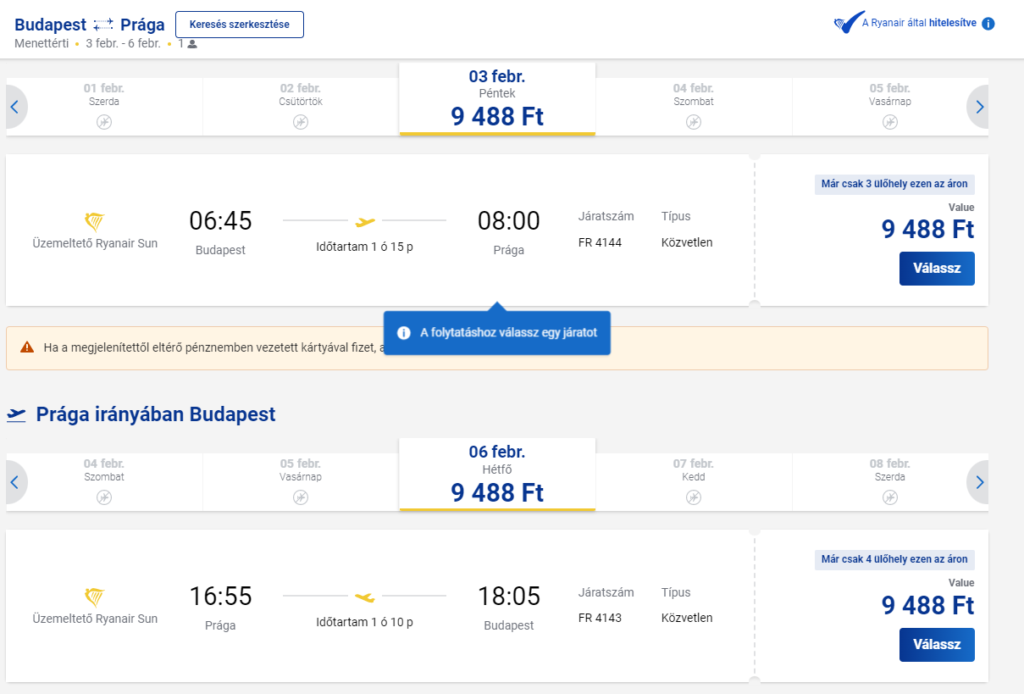Click the yellow plane icon on FR 4144 flight

click(x=365, y=222)
